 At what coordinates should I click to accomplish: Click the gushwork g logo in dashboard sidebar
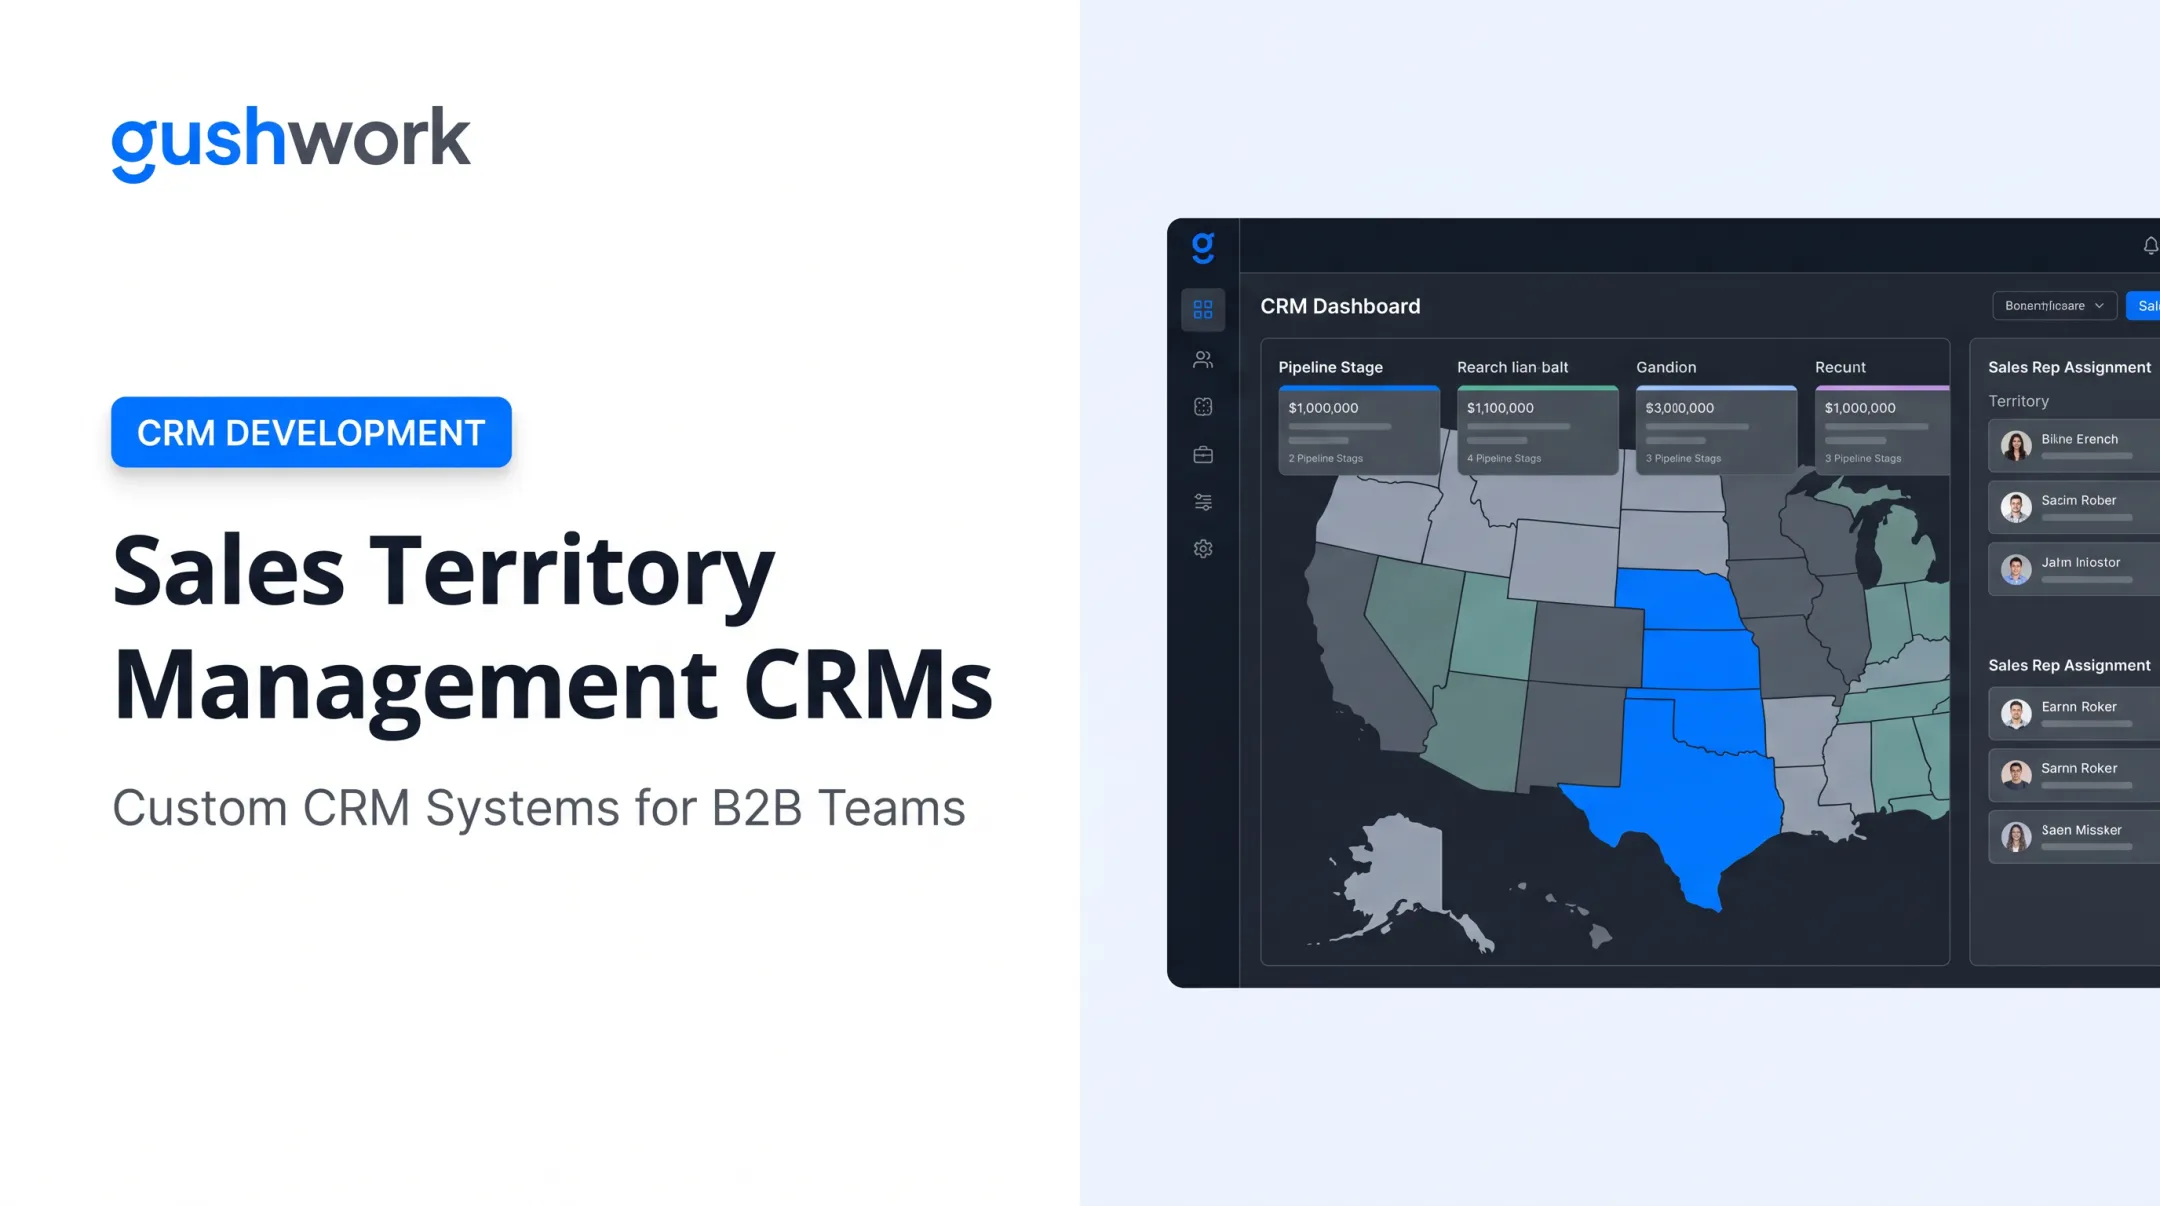pos(1203,247)
